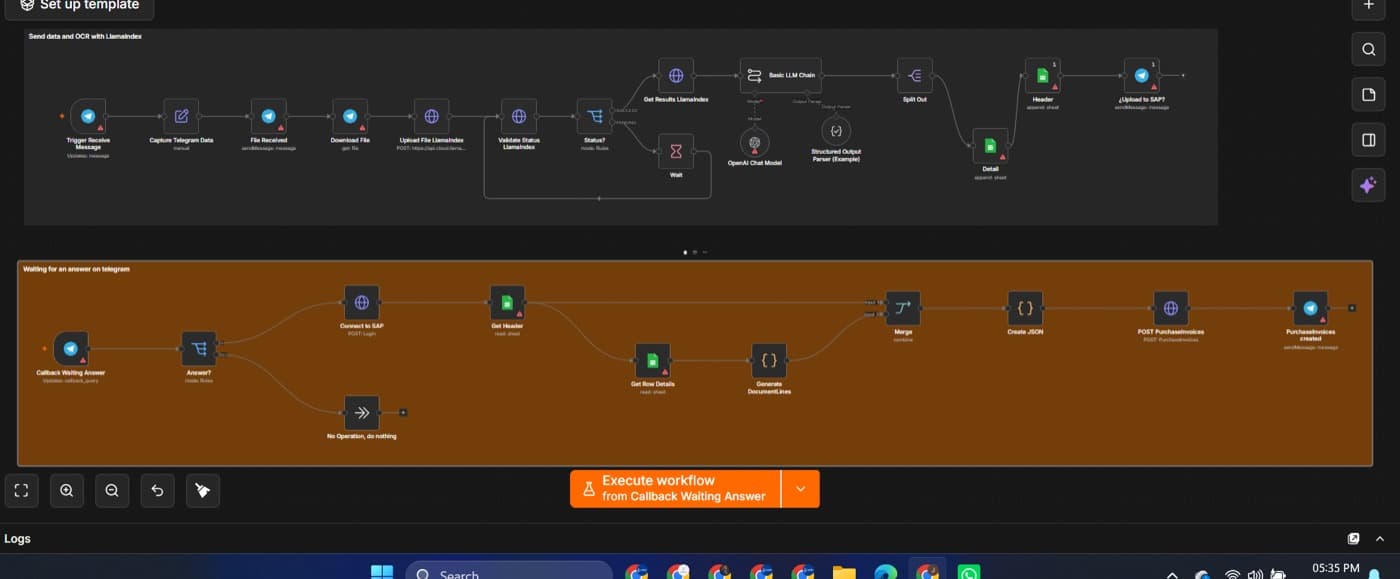Select the Upload File LlamaIndex HTTP node
Image resolution: width=1400 pixels, height=579 pixels.
tap(432, 116)
